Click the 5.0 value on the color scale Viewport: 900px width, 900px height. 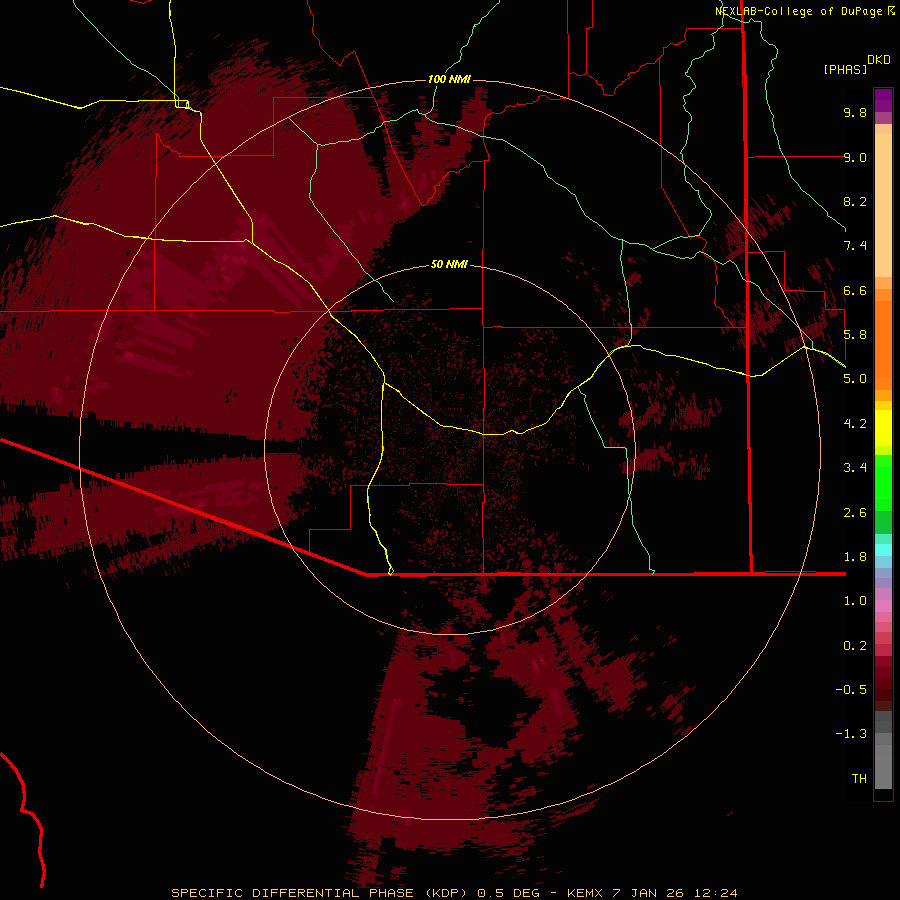click(x=855, y=379)
